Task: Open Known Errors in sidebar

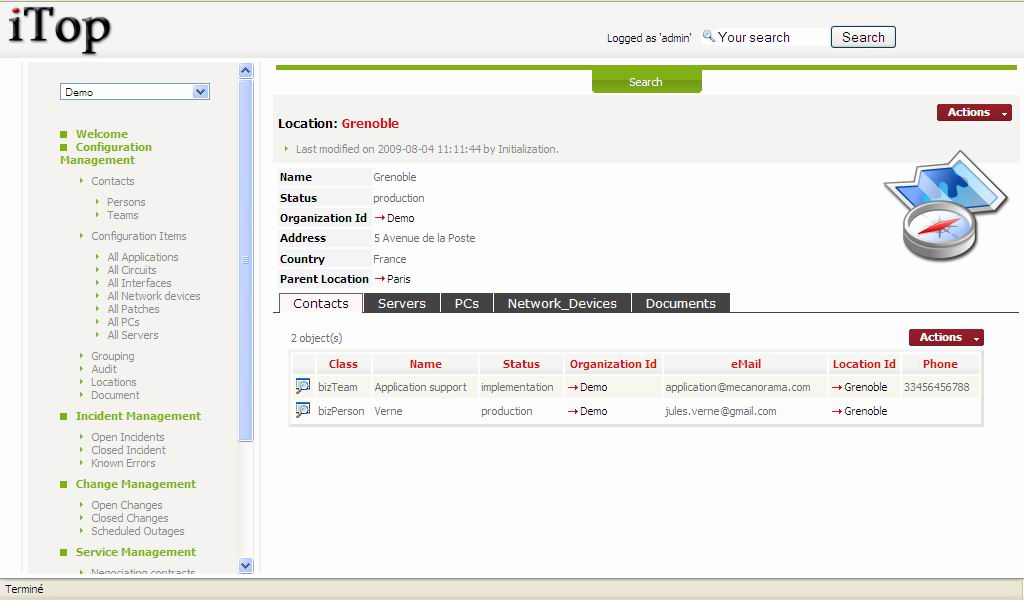Action: point(123,463)
